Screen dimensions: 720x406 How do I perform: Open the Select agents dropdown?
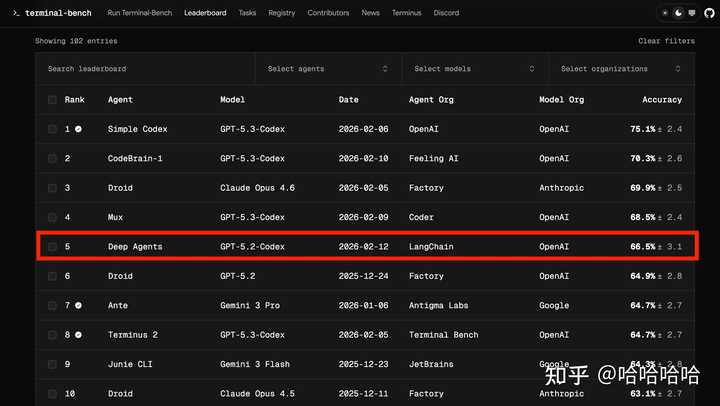click(328, 68)
